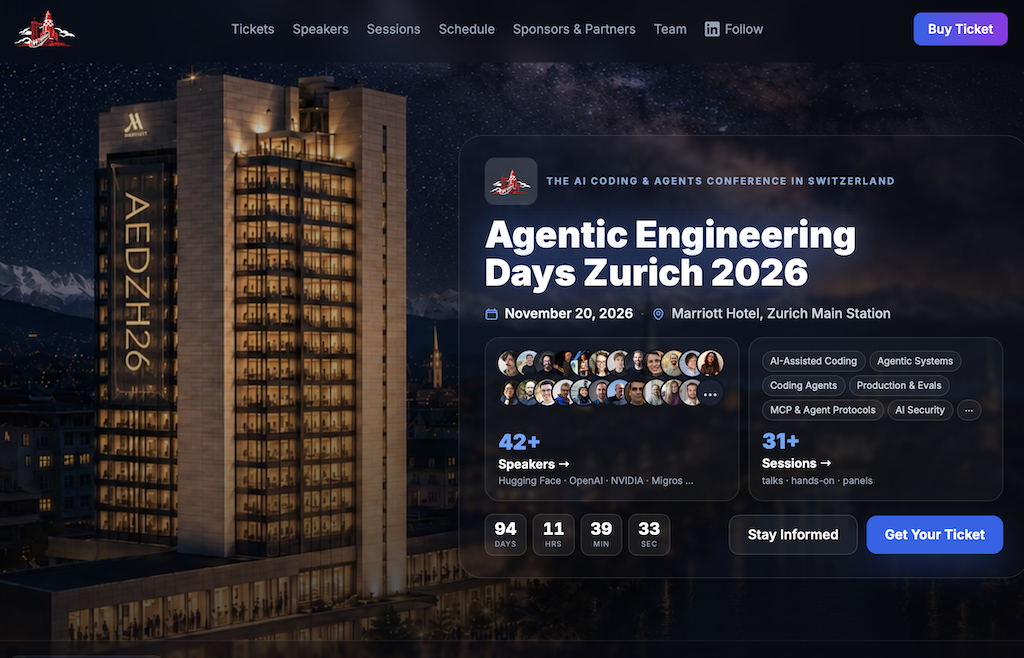Image resolution: width=1024 pixels, height=658 pixels.
Task: Click the SEC countdown box
Action: (x=648, y=535)
